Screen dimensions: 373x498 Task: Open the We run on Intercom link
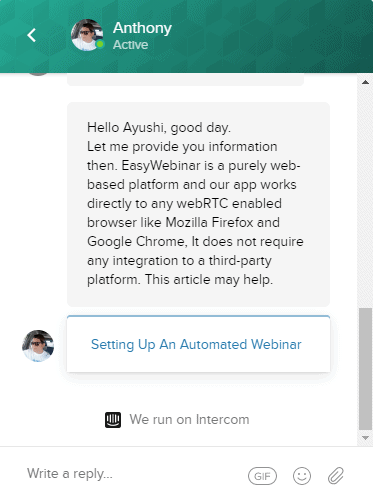point(177,420)
